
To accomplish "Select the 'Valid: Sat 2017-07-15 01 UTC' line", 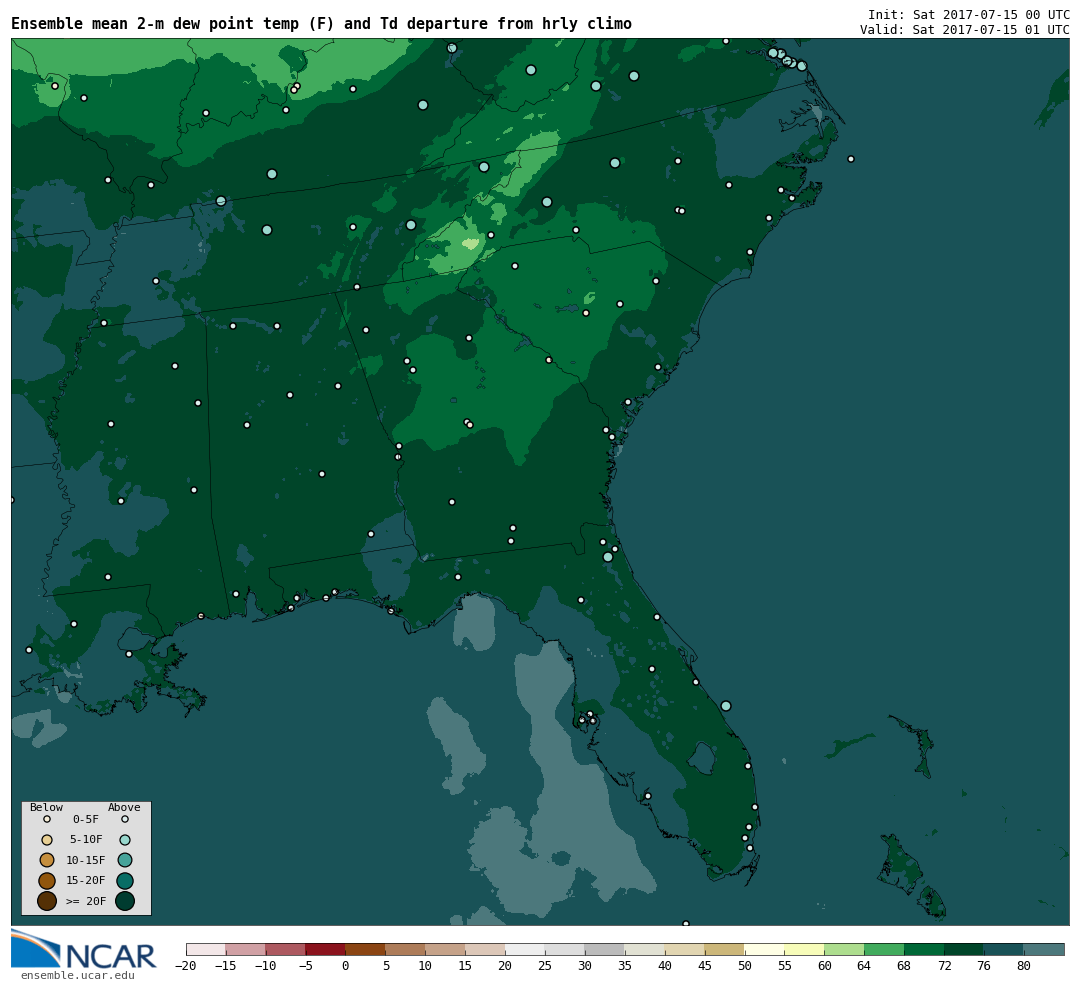I will click(964, 30).
